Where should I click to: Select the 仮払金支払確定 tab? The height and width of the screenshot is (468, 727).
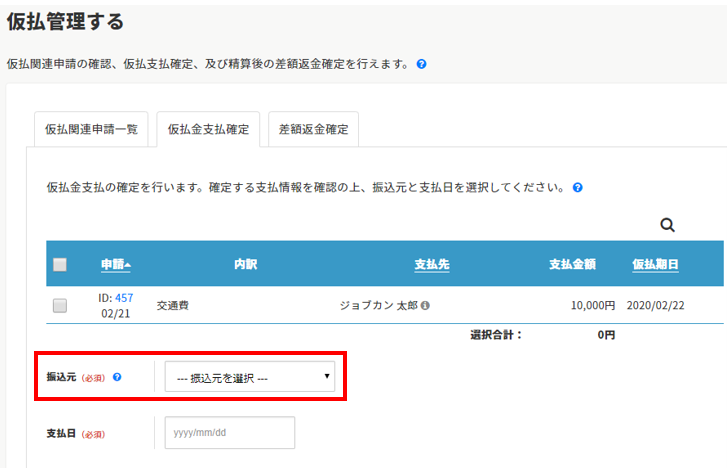pos(208,129)
